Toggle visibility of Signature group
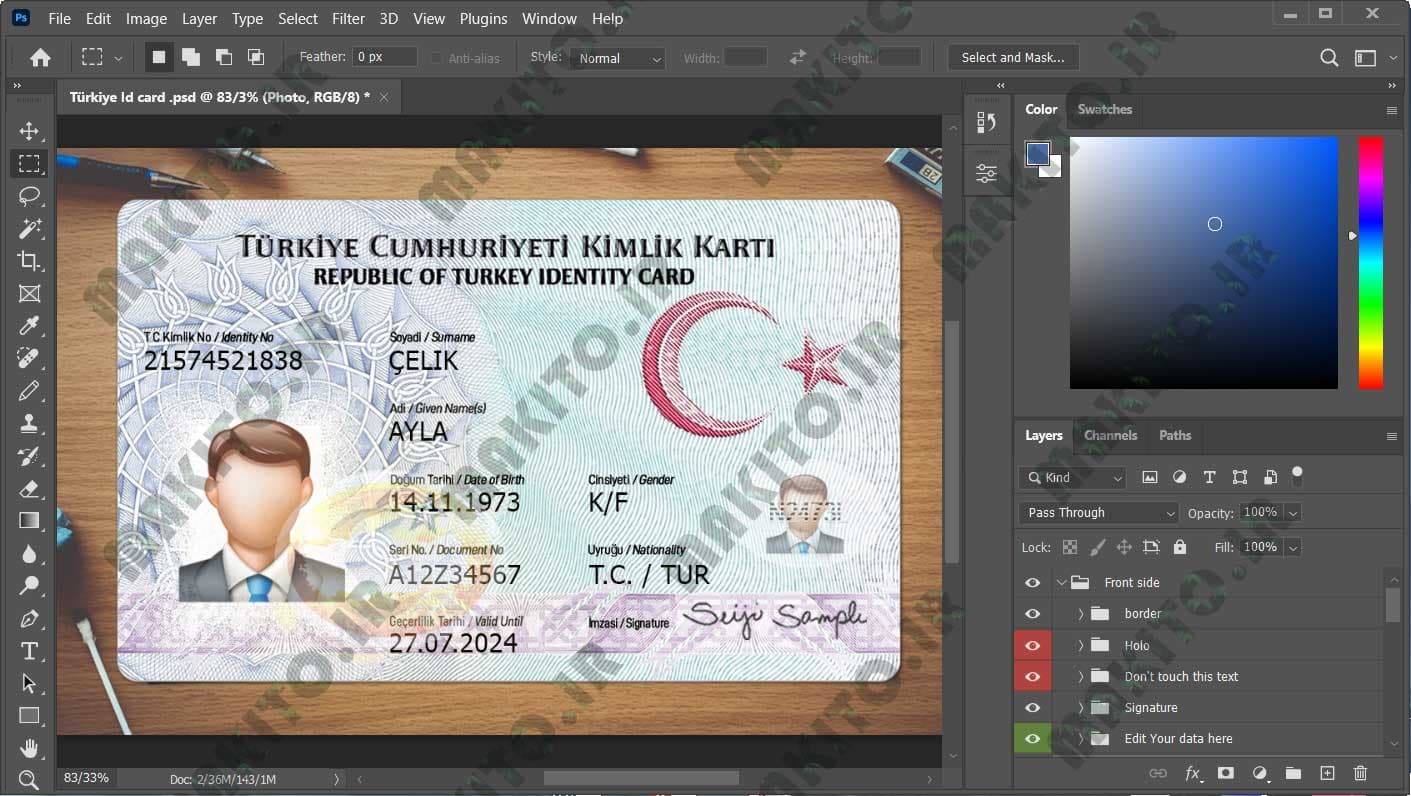 (1033, 707)
